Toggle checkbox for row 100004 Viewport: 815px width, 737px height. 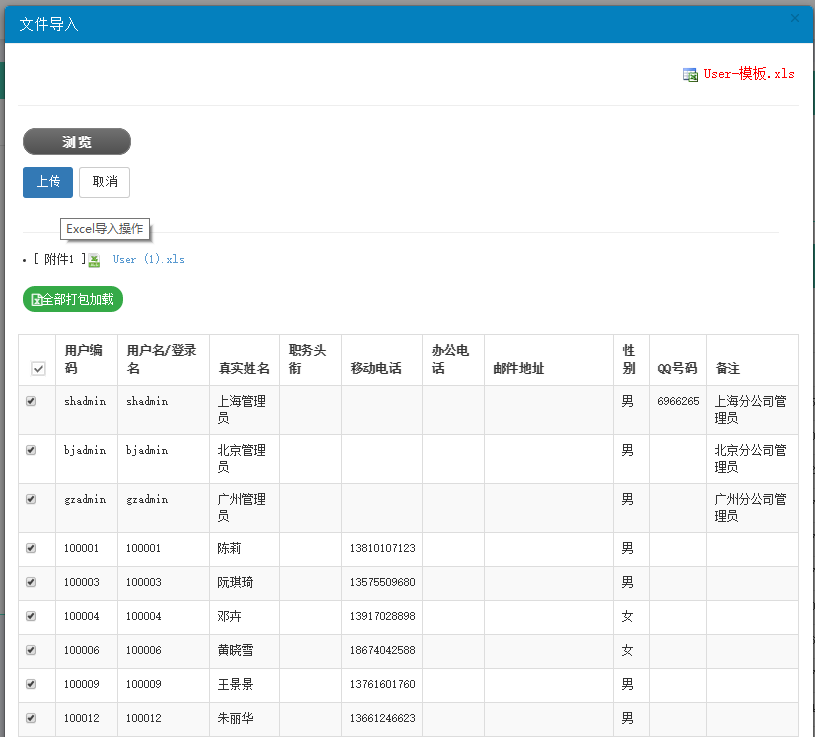pyautogui.click(x=31, y=616)
